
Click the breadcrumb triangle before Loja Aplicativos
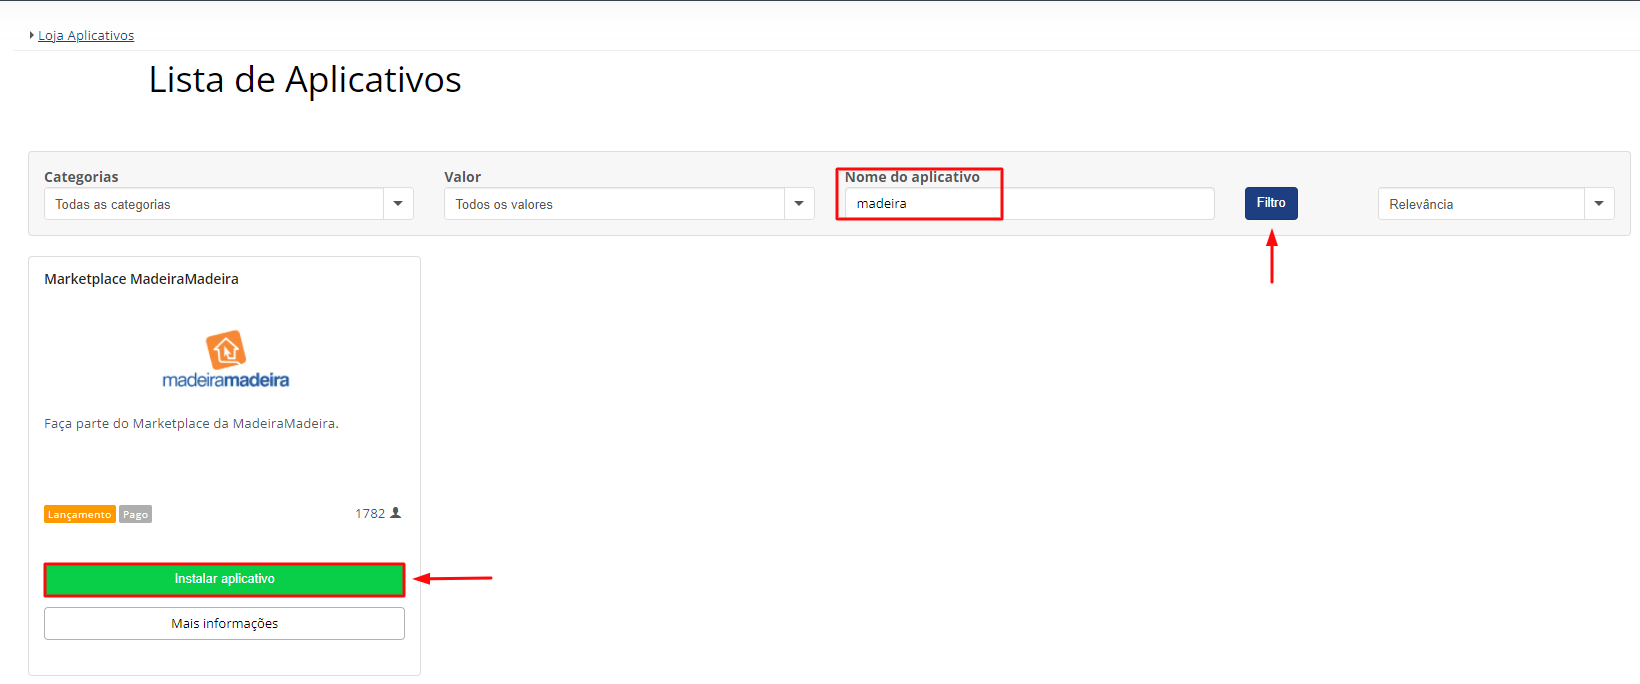pos(32,35)
